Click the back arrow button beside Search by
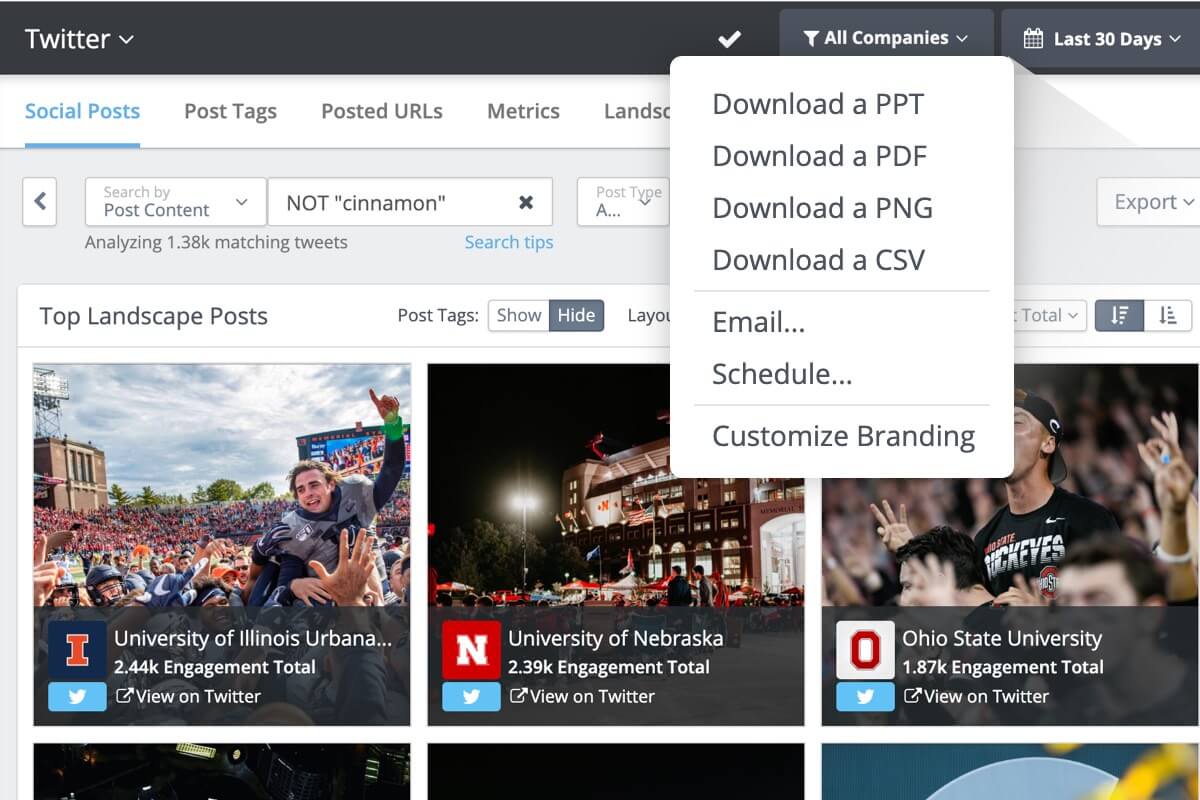The image size is (1200, 800). tap(40, 202)
